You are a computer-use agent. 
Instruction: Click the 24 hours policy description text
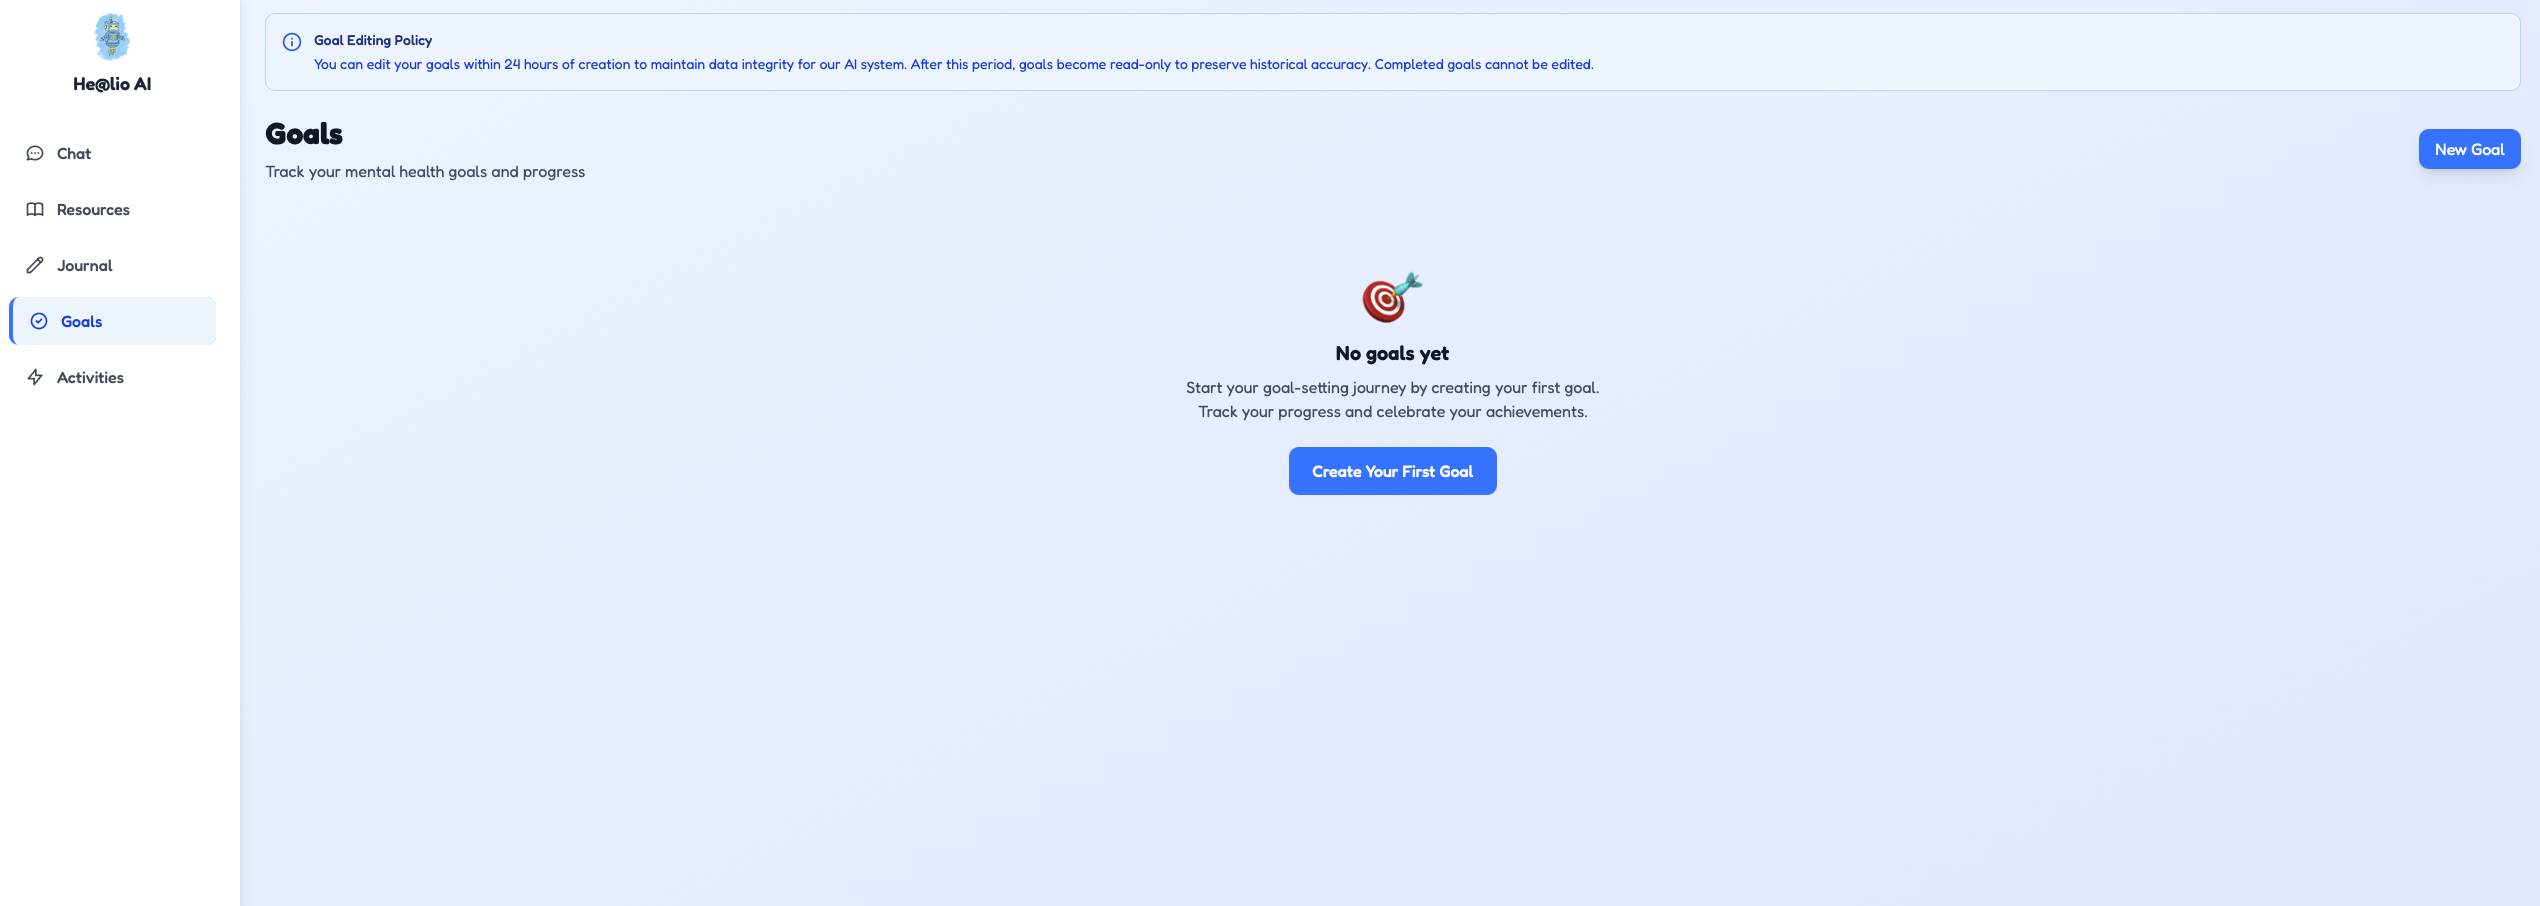[953, 64]
